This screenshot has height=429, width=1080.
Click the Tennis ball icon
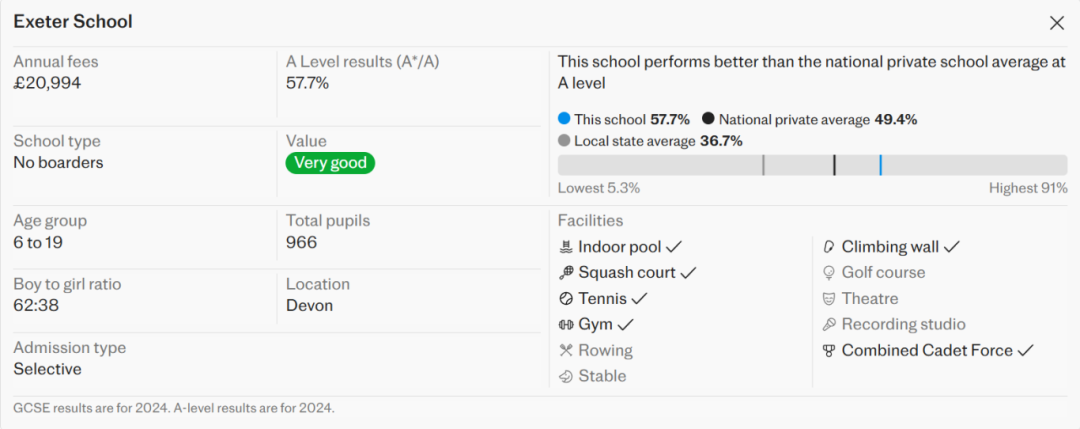click(x=566, y=299)
